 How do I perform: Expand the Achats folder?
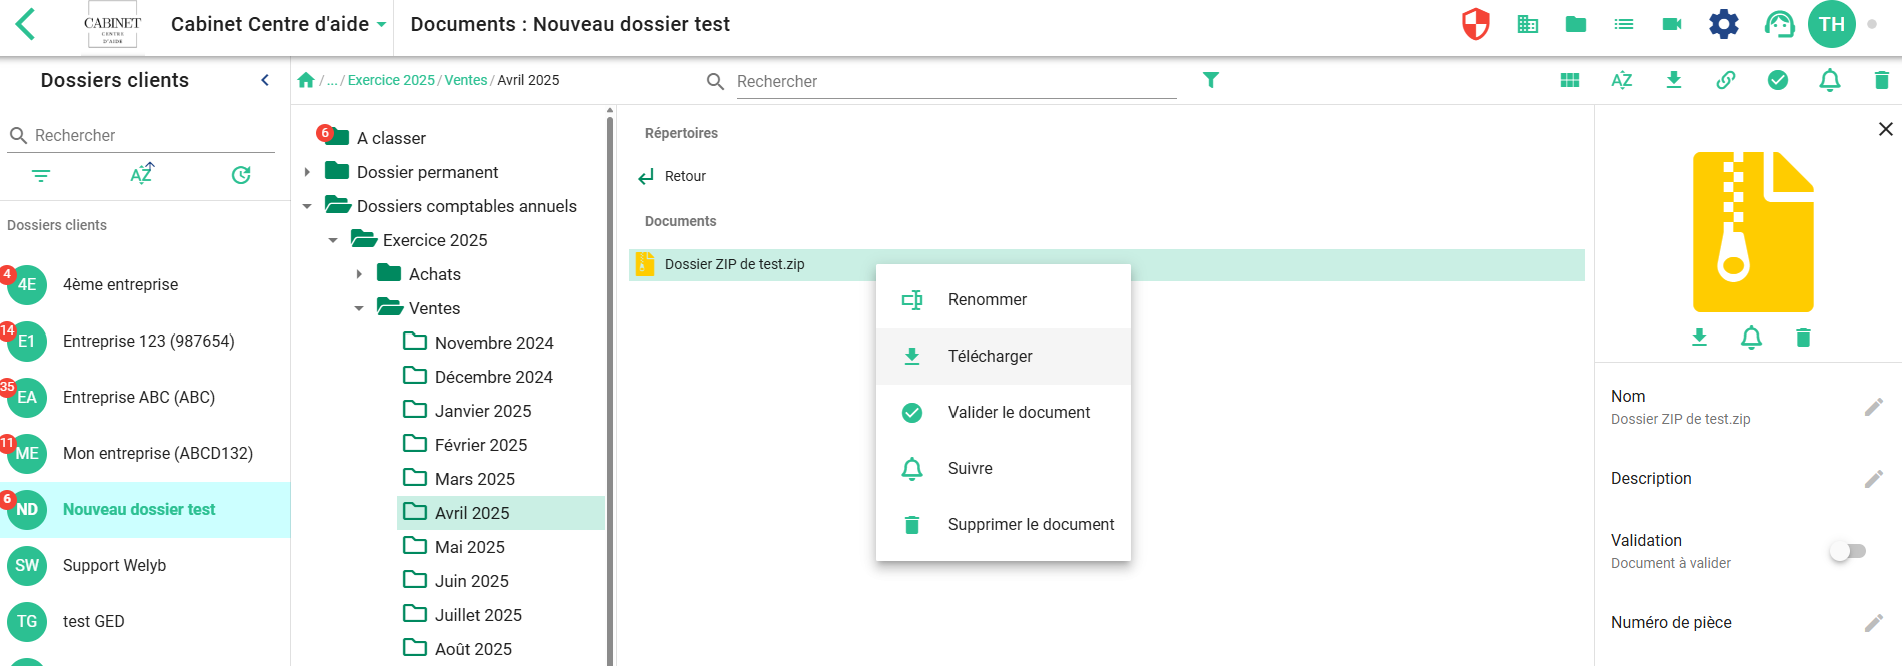pos(359,274)
